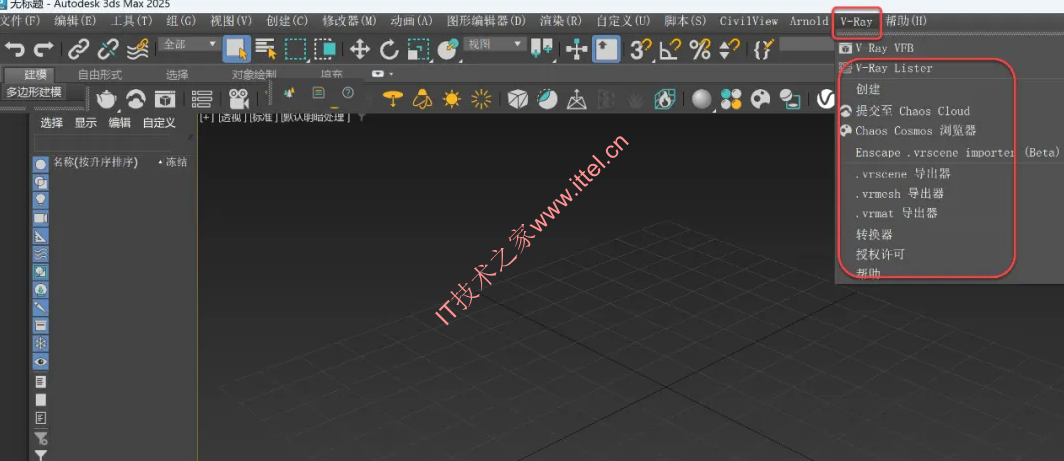1064x461 pixels.
Task: Switch to the 对象绘制 ribbon tab
Action: 254,74
